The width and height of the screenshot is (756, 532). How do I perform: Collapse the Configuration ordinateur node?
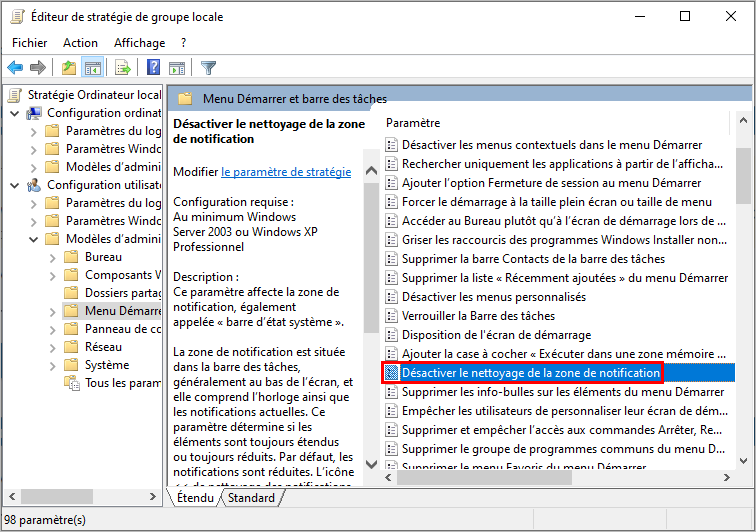(x=15, y=114)
